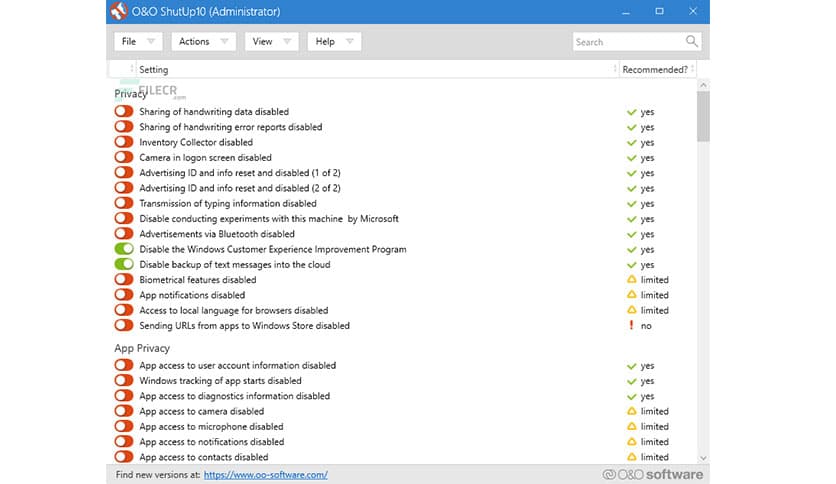Screen dimensions: 836x484
Task: Enable Sharing of handwriting data disabled toggle
Action: (x=124, y=112)
